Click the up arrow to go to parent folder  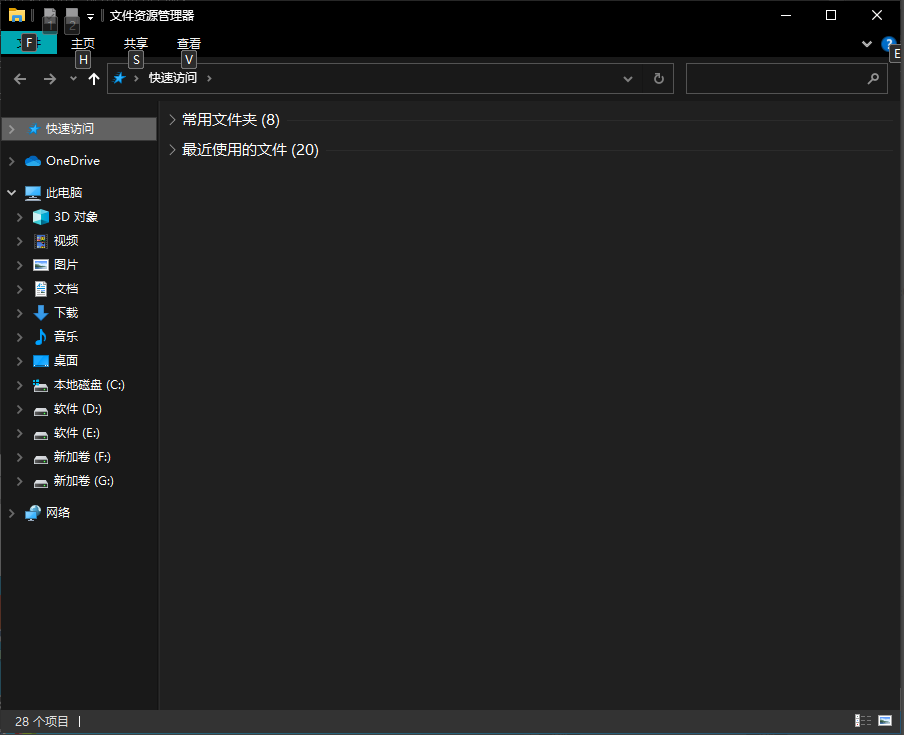[x=93, y=78]
